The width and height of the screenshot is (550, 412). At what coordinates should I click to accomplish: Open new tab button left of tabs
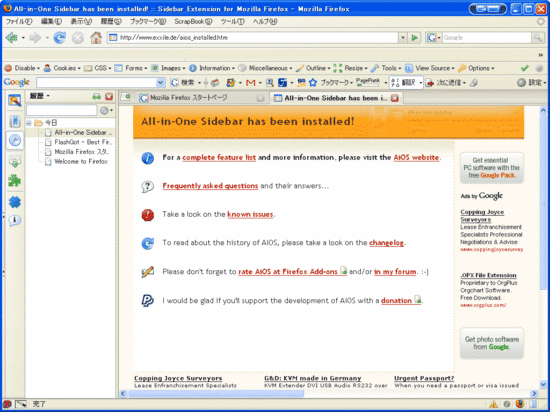pyautogui.click(x=126, y=97)
